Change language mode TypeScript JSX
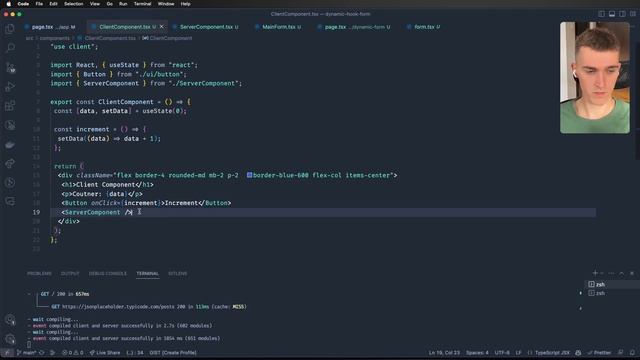Image resolution: width=640 pixels, height=360 pixels. pyautogui.click(x=552, y=353)
